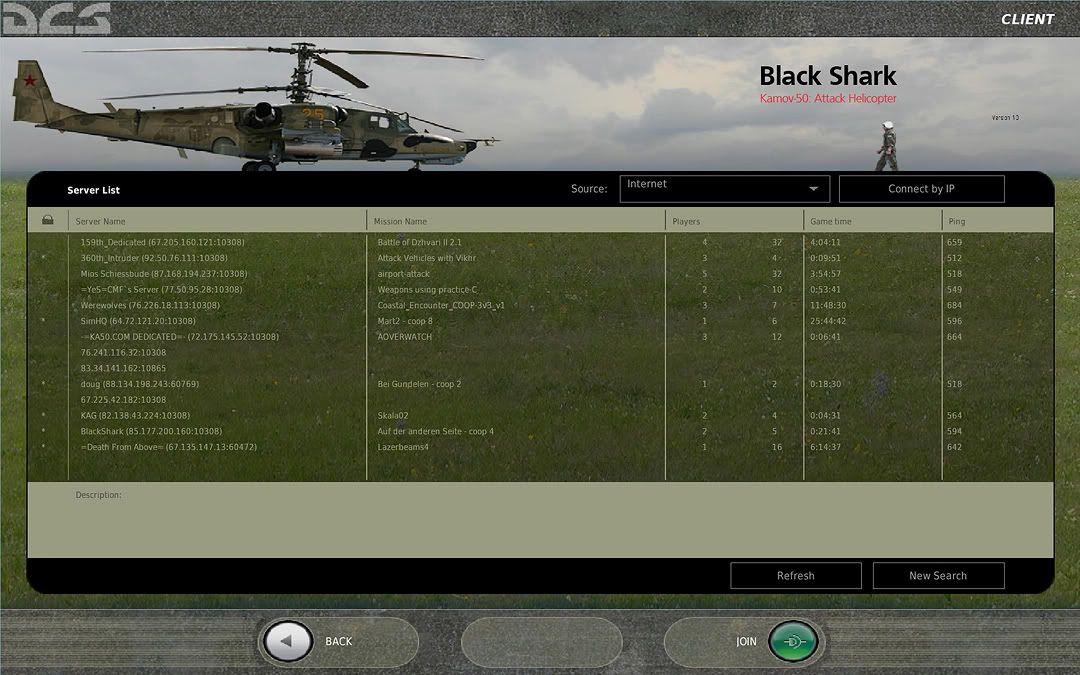Viewport: 1080px width, 675px height.
Task: Sort servers by Players column
Action: click(686, 221)
